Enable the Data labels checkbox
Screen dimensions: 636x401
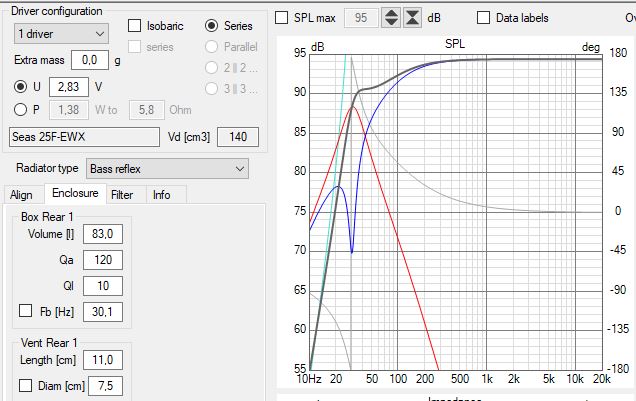point(484,18)
